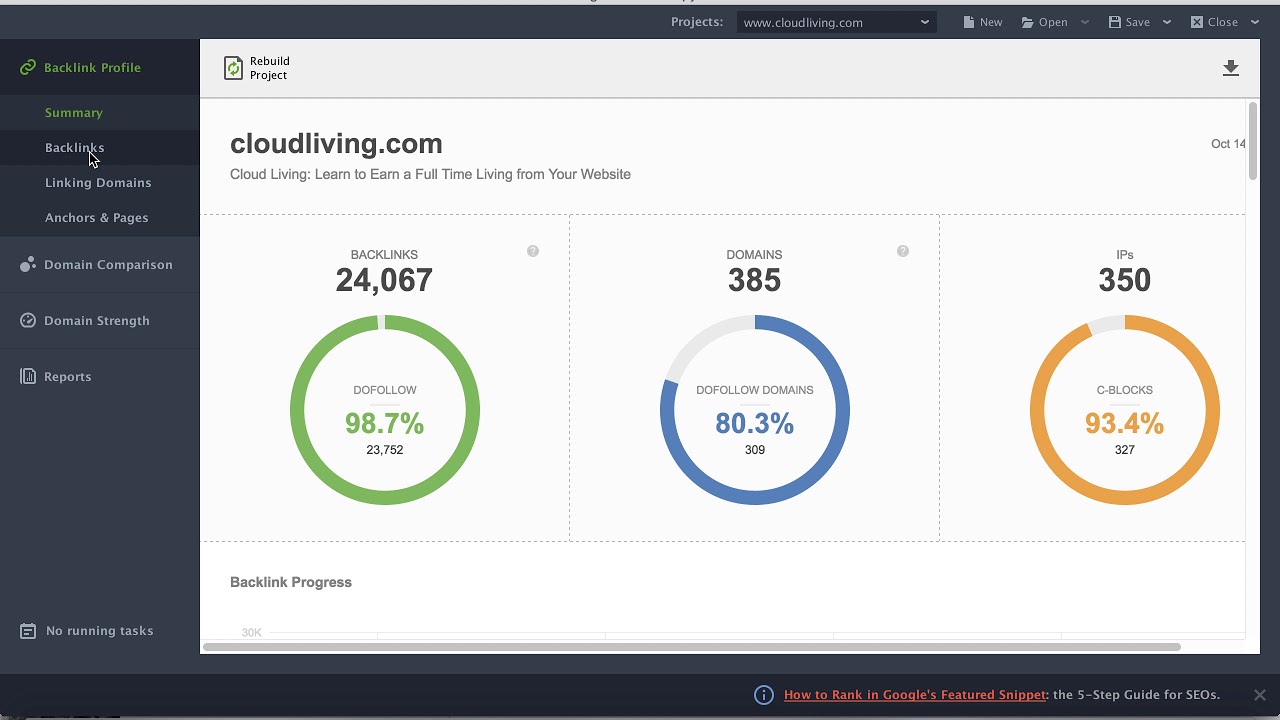Screen dimensions: 1280x720
Task: Open the Projects dropdown with www.cloudliving.com
Action: [x=837, y=22]
